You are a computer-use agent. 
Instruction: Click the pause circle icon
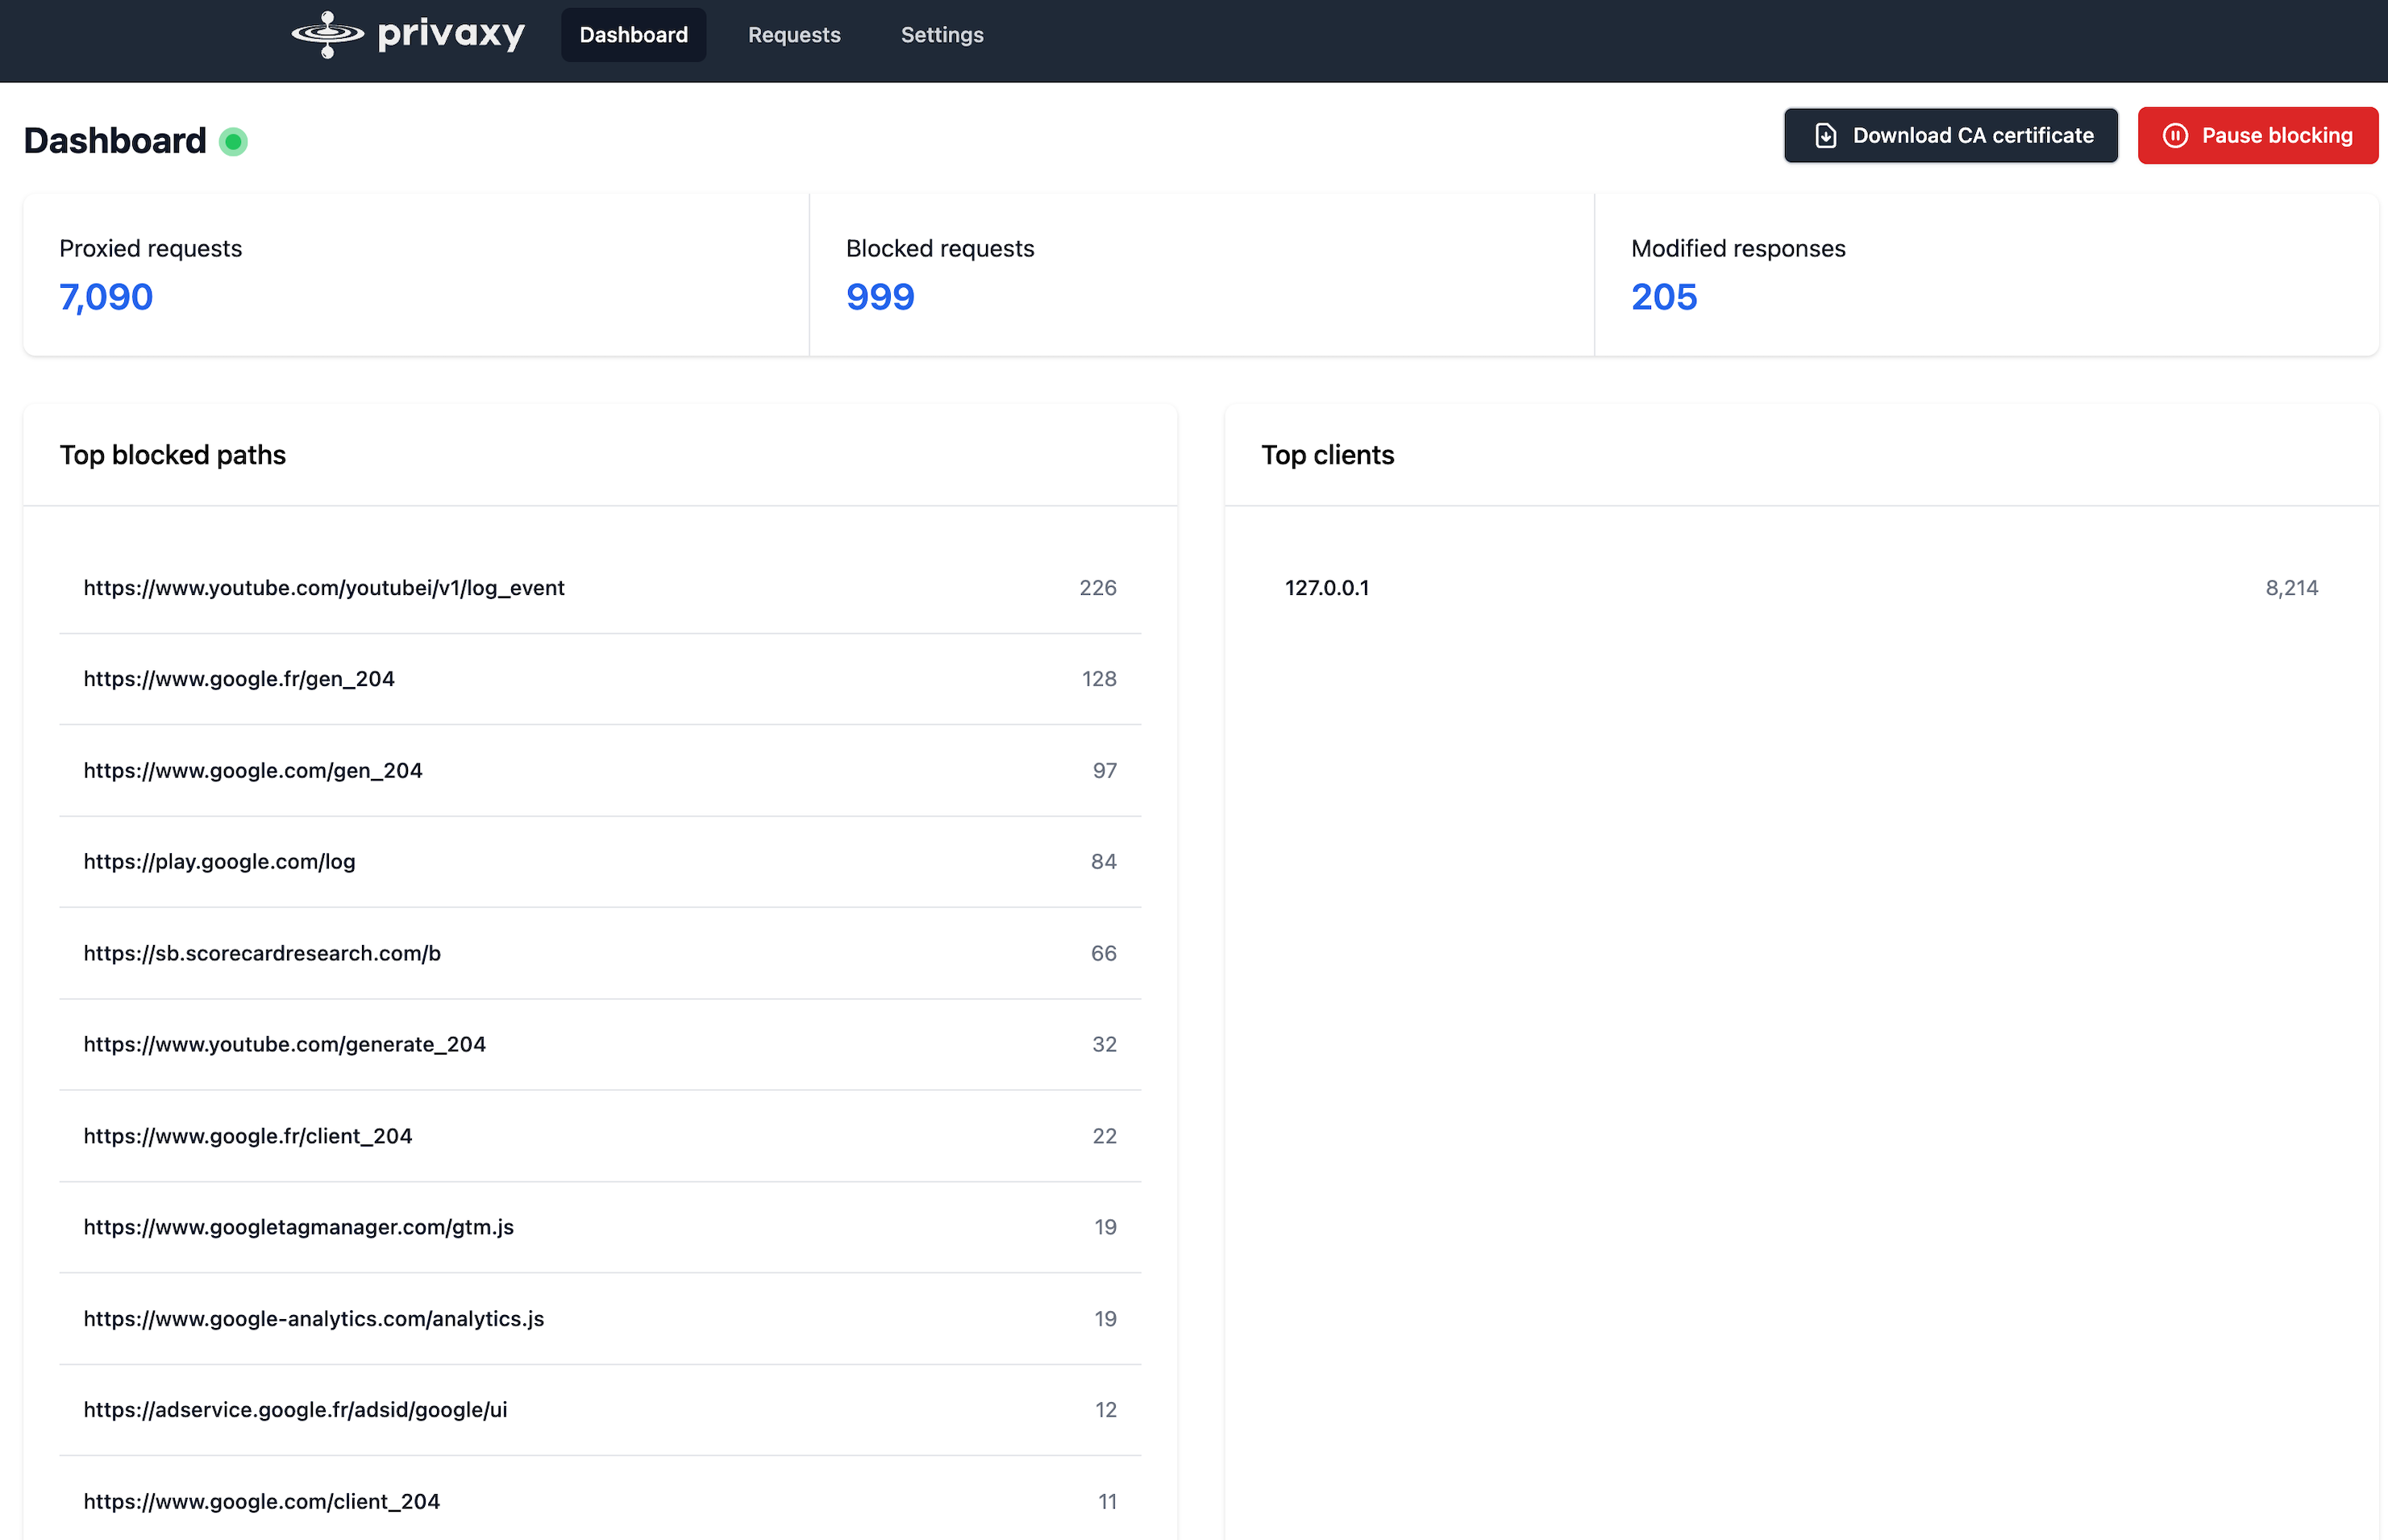pos(2175,136)
